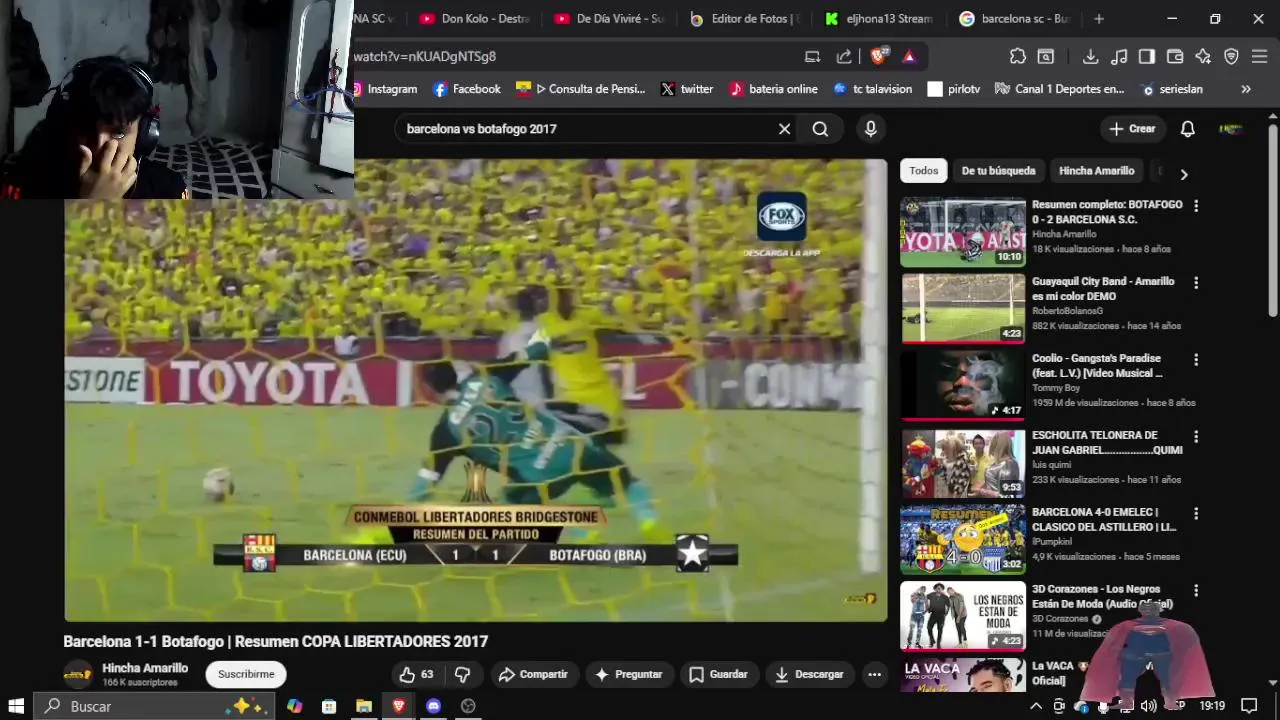Click the Brave Shields lion icon

[879, 56]
